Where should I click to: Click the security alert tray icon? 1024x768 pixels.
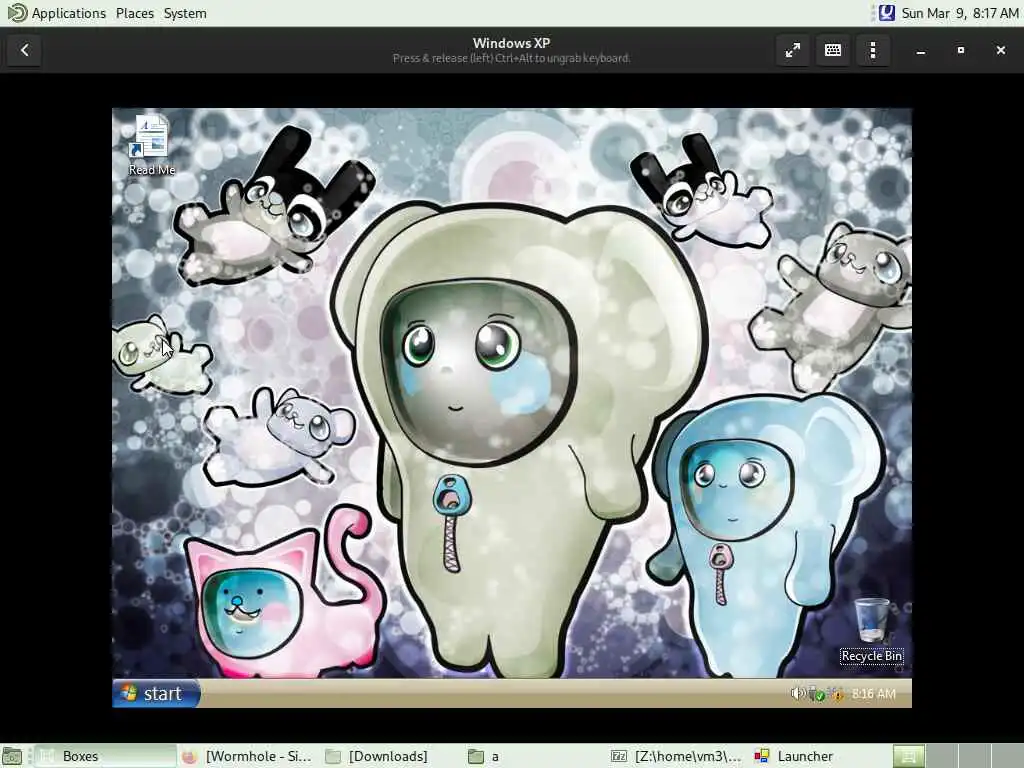[835, 694]
